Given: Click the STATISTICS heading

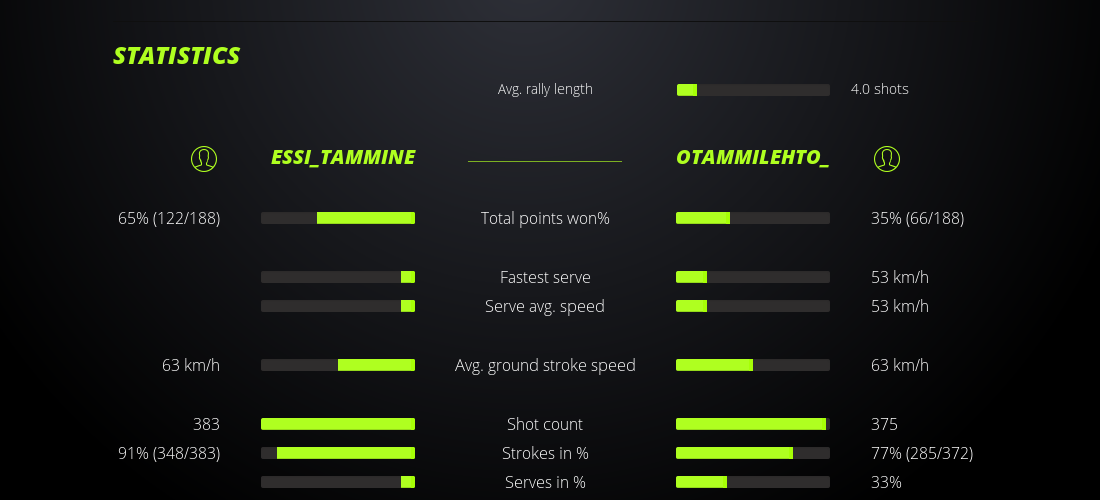Looking at the screenshot, I should [177, 56].
